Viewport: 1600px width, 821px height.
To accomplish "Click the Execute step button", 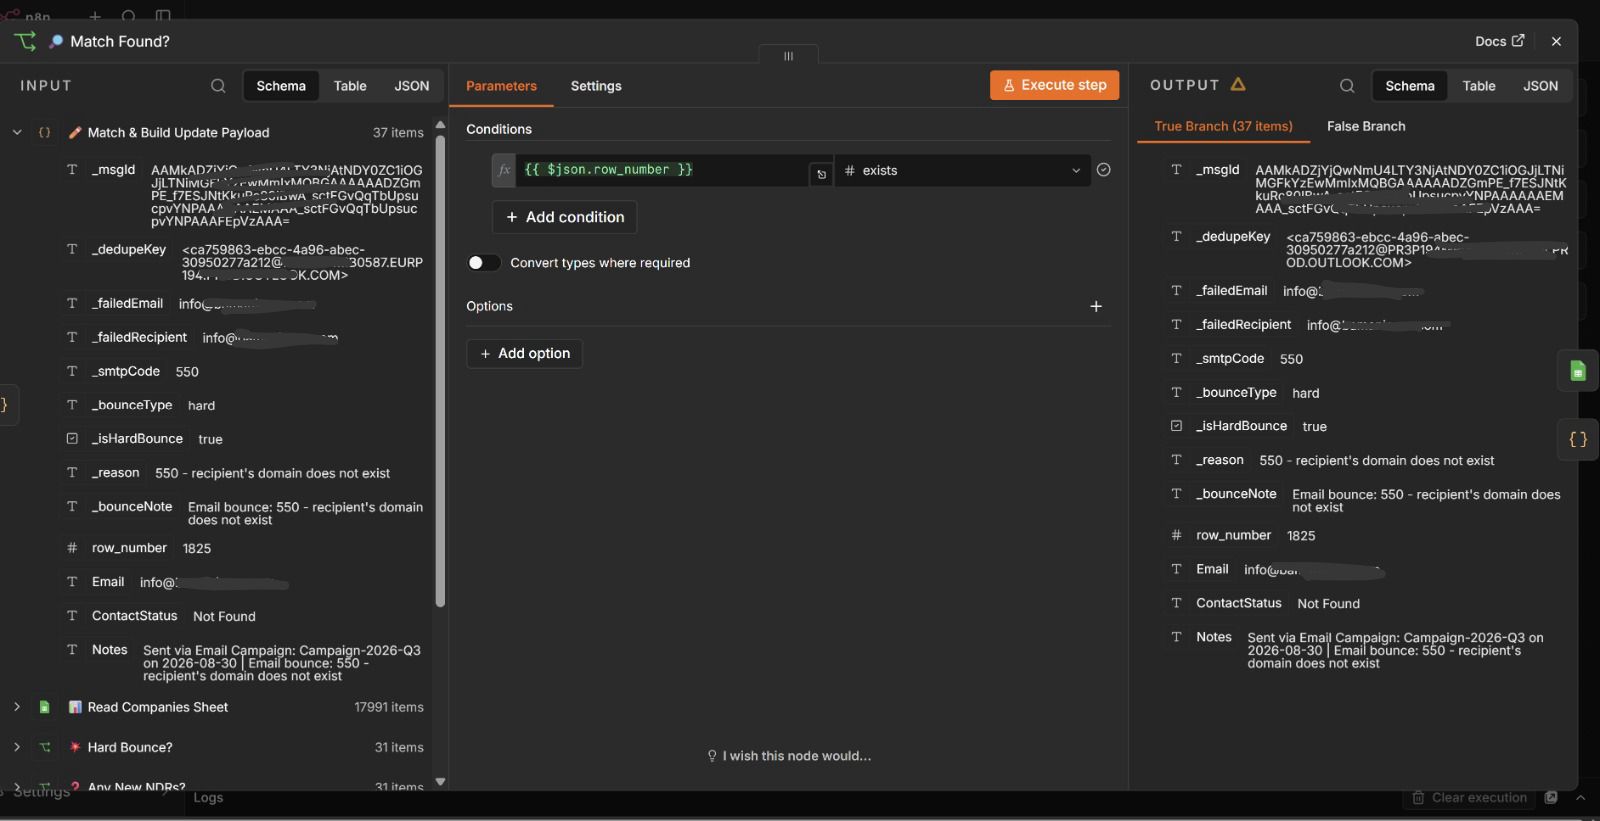I will tap(1054, 85).
